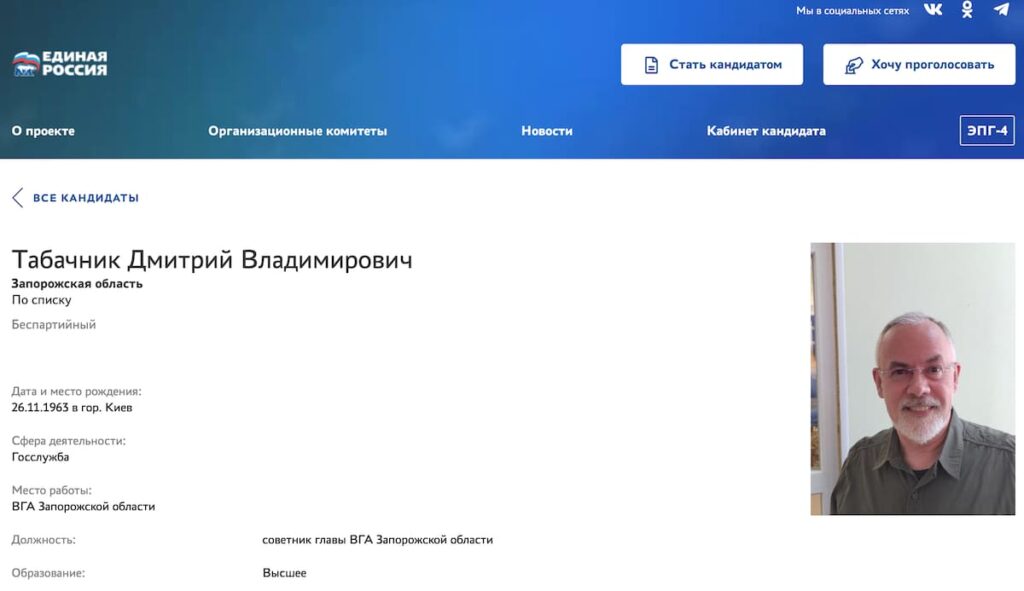Viewport: 1024px width, 591px height.
Task: Open the Новости page
Action: [547, 131]
